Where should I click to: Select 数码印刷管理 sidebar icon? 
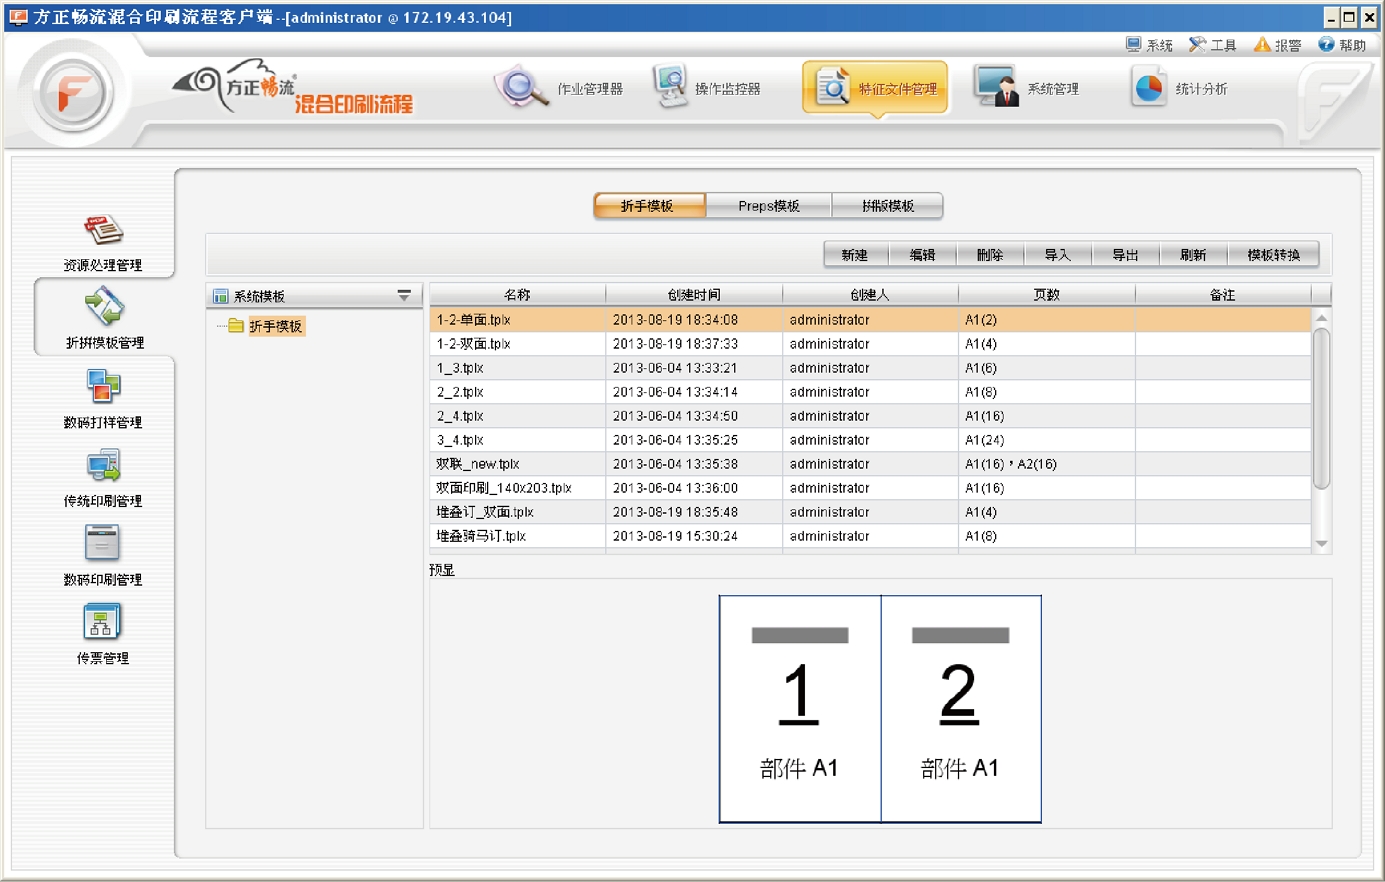103,545
